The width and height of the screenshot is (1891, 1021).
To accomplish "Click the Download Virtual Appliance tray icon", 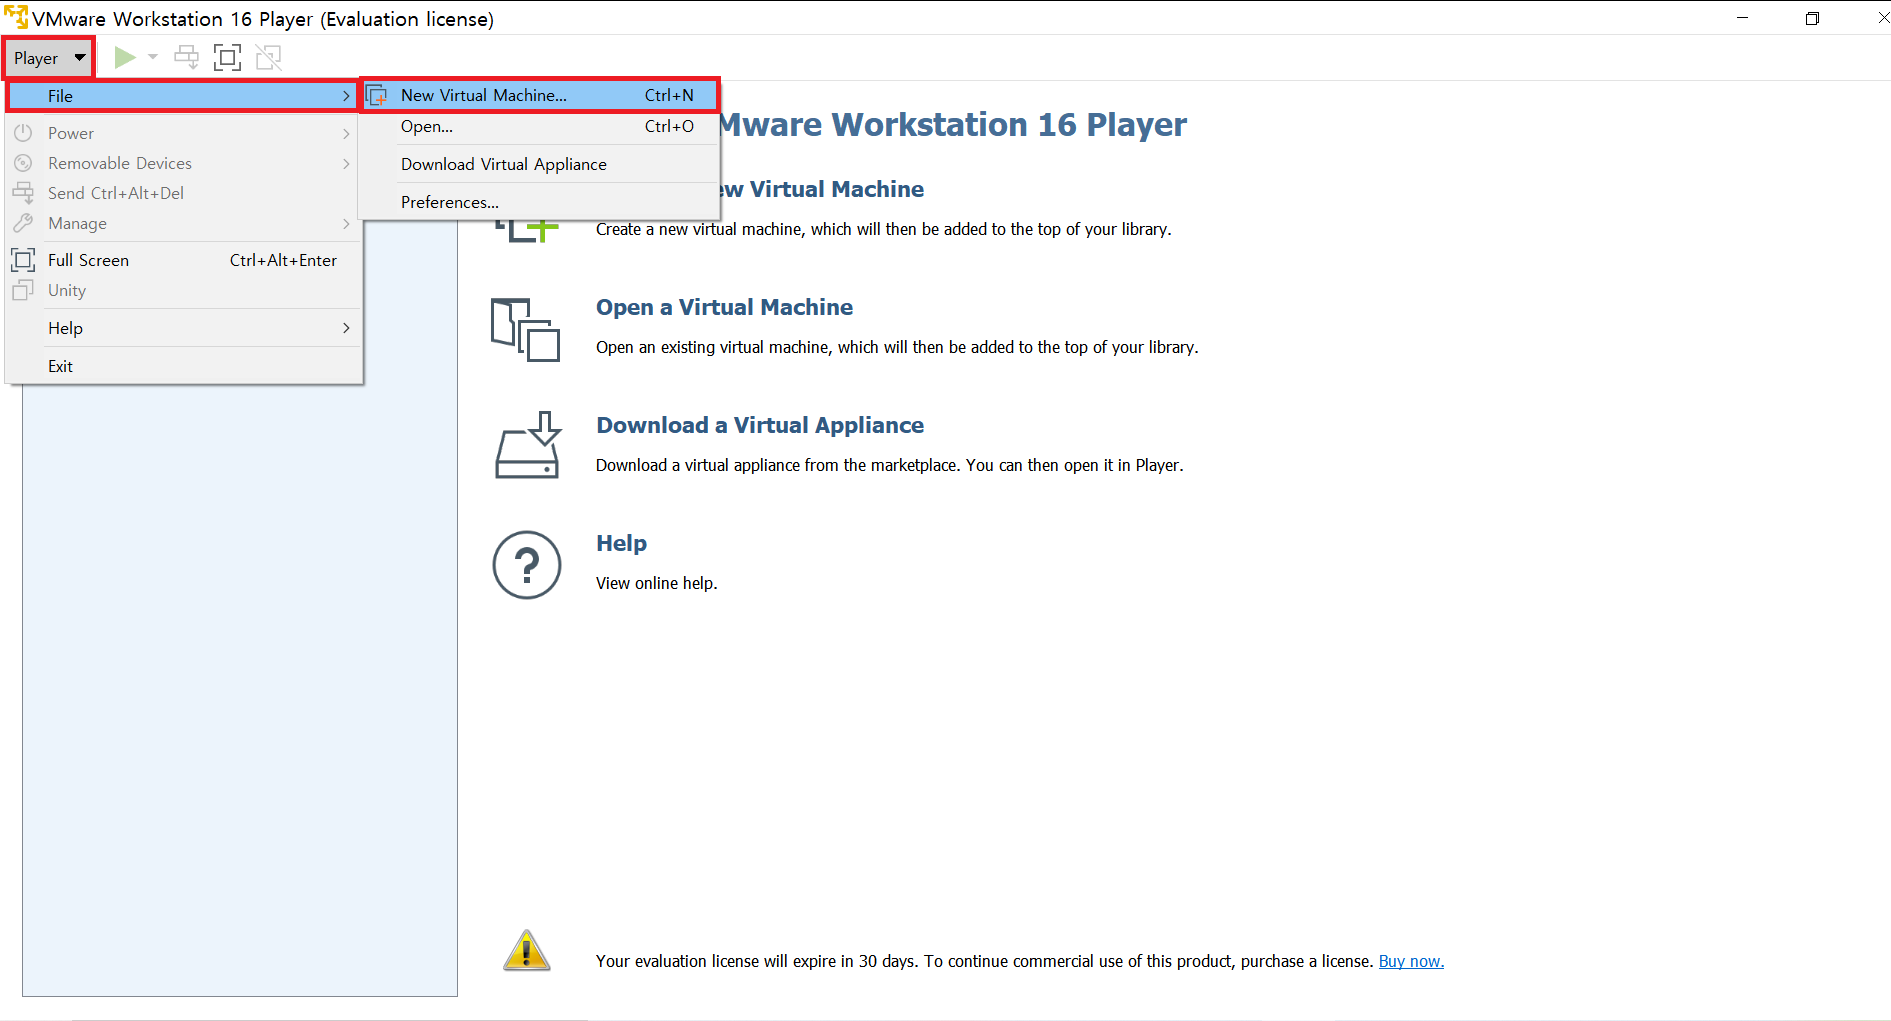I will (527, 445).
